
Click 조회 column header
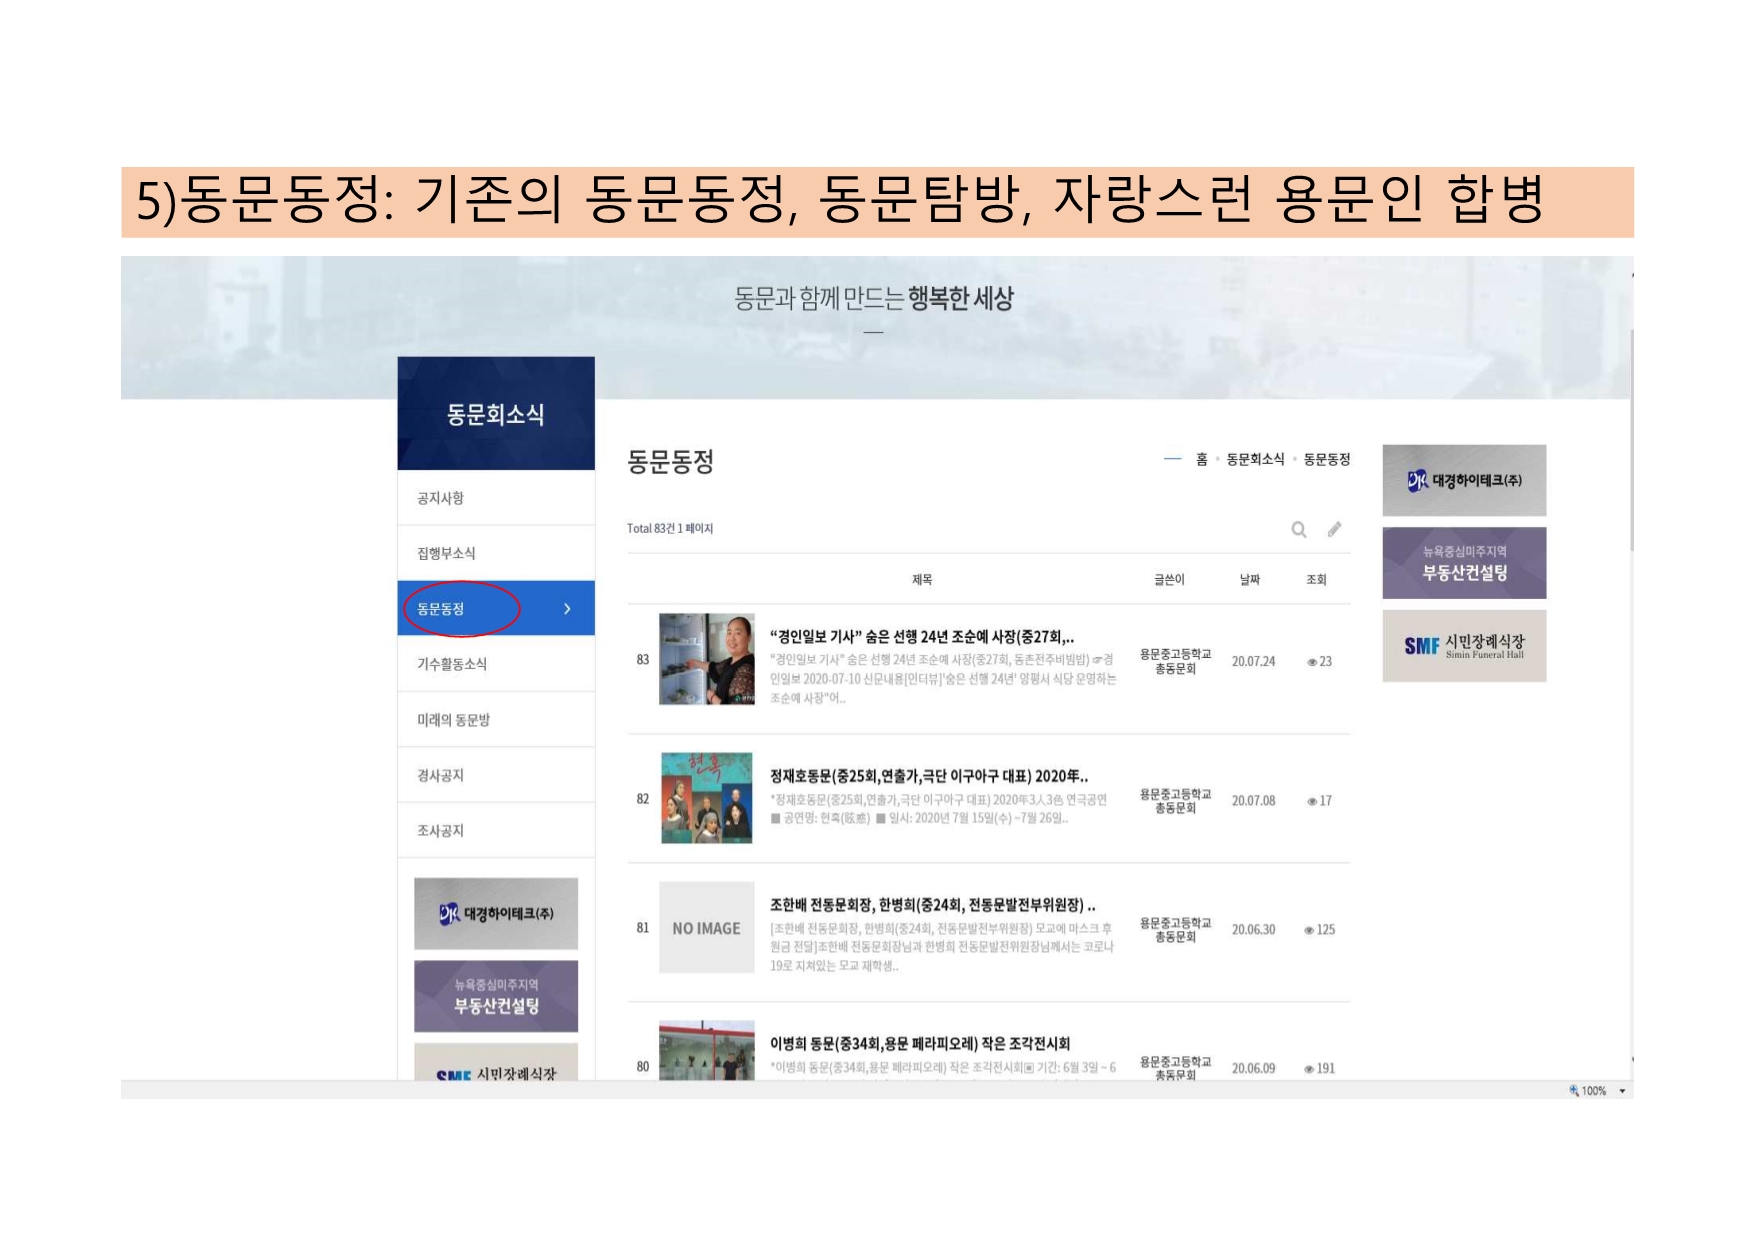click(1316, 580)
